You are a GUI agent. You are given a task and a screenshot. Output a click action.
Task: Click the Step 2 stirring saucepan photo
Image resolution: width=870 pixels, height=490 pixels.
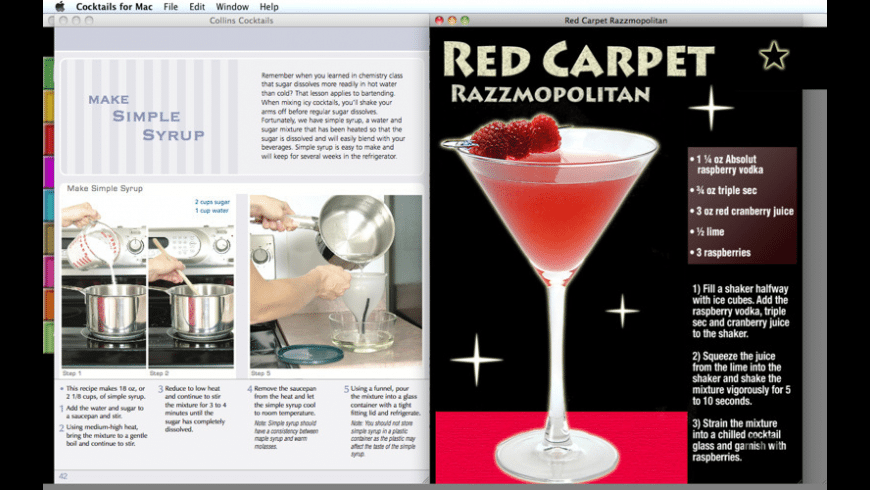191,296
